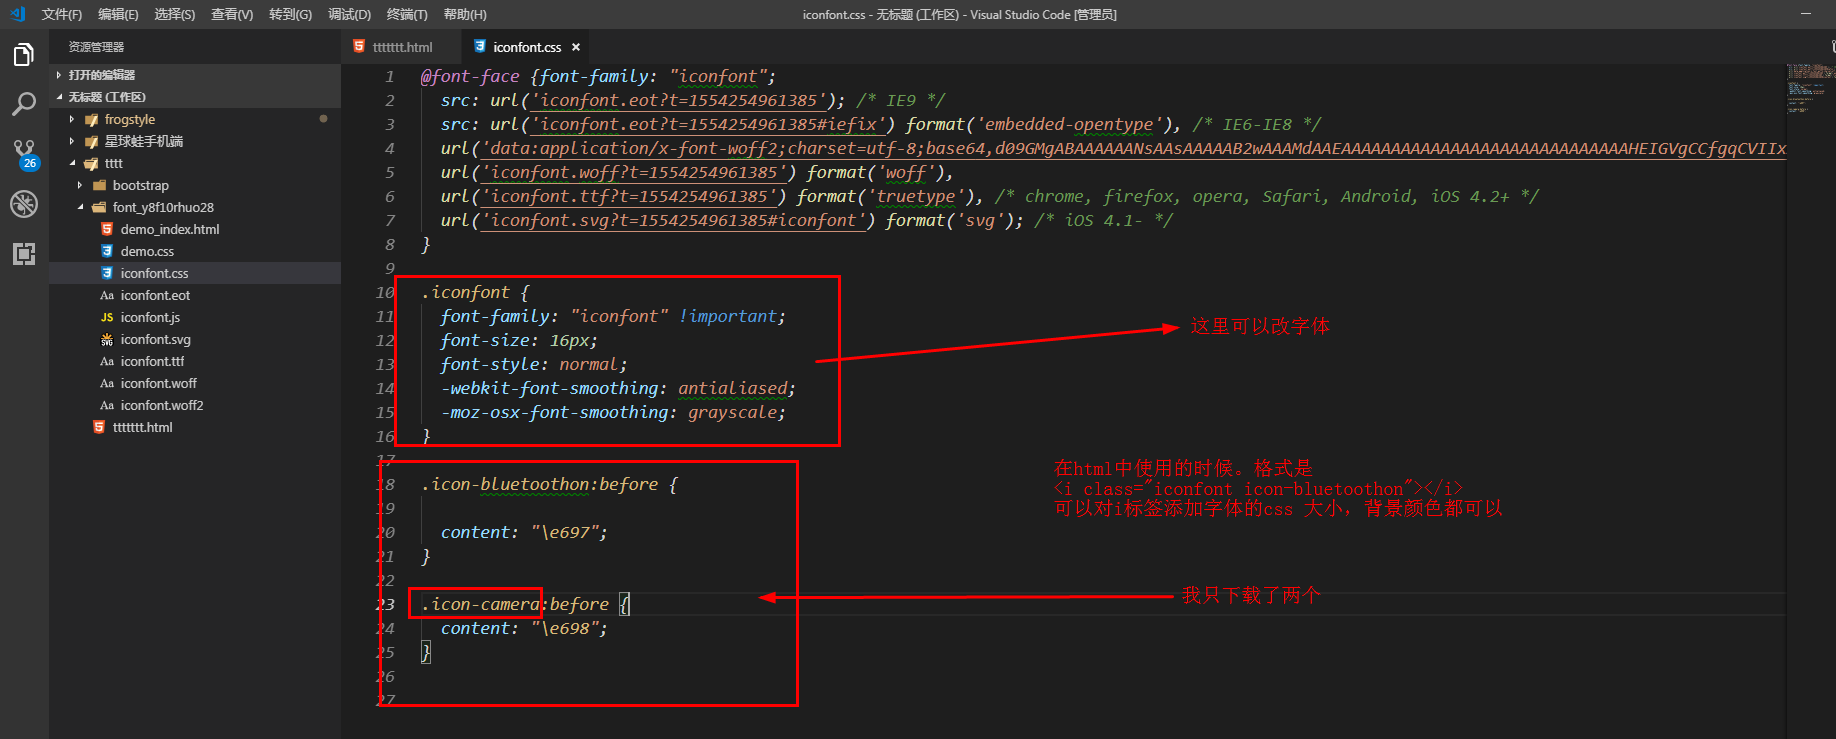Collapse the 无标题 (工作区) section
Image resolution: width=1836 pixels, height=739 pixels.
click(195, 97)
